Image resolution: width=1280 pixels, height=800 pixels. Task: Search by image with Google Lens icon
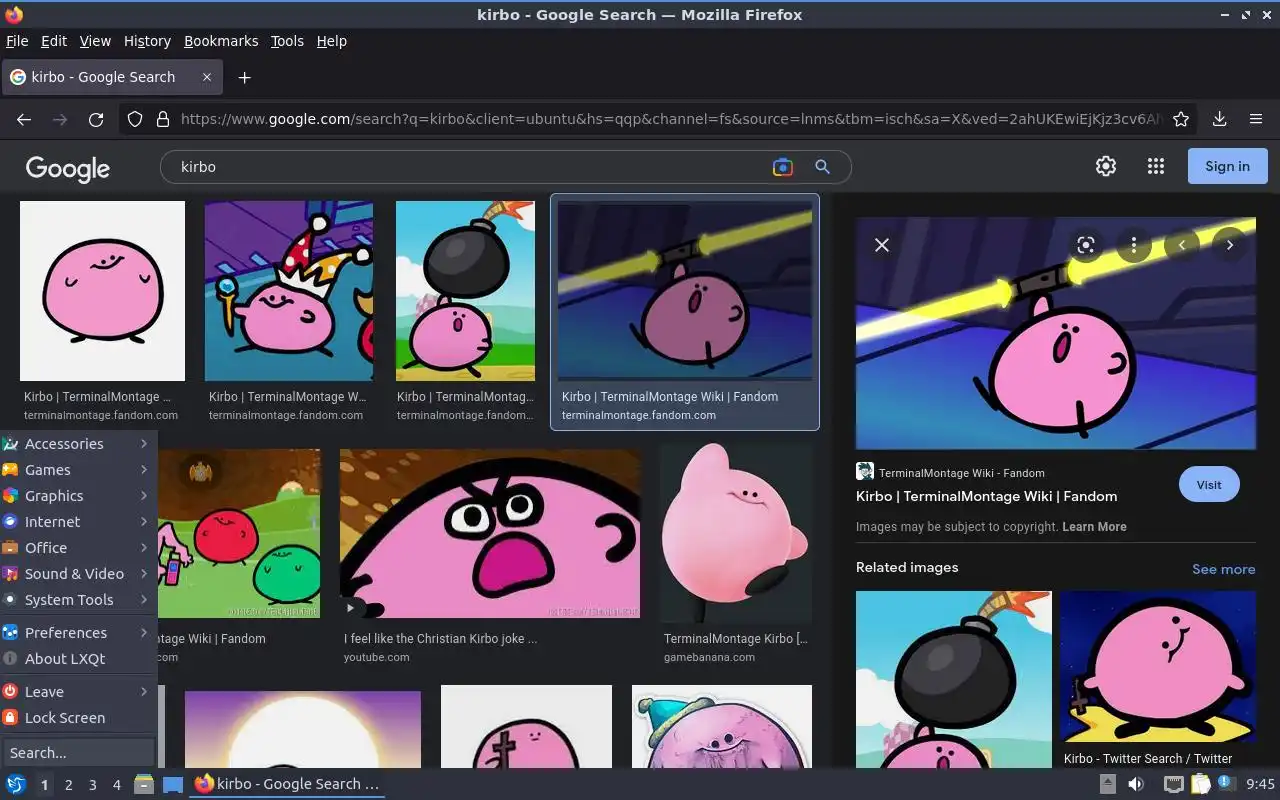tap(783, 167)
